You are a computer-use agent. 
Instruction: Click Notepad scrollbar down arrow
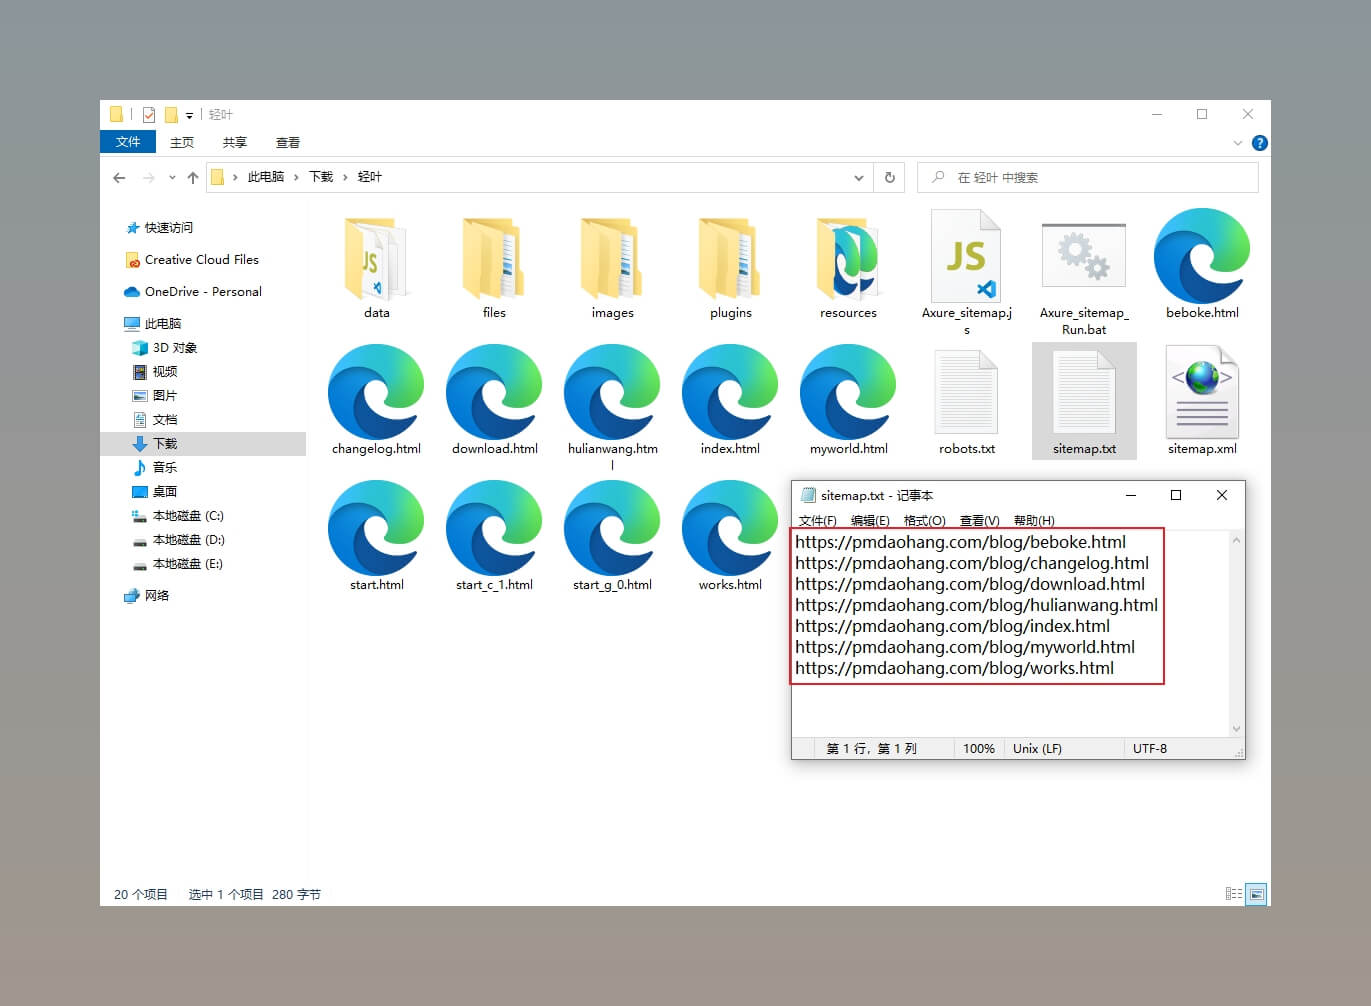1236,729
